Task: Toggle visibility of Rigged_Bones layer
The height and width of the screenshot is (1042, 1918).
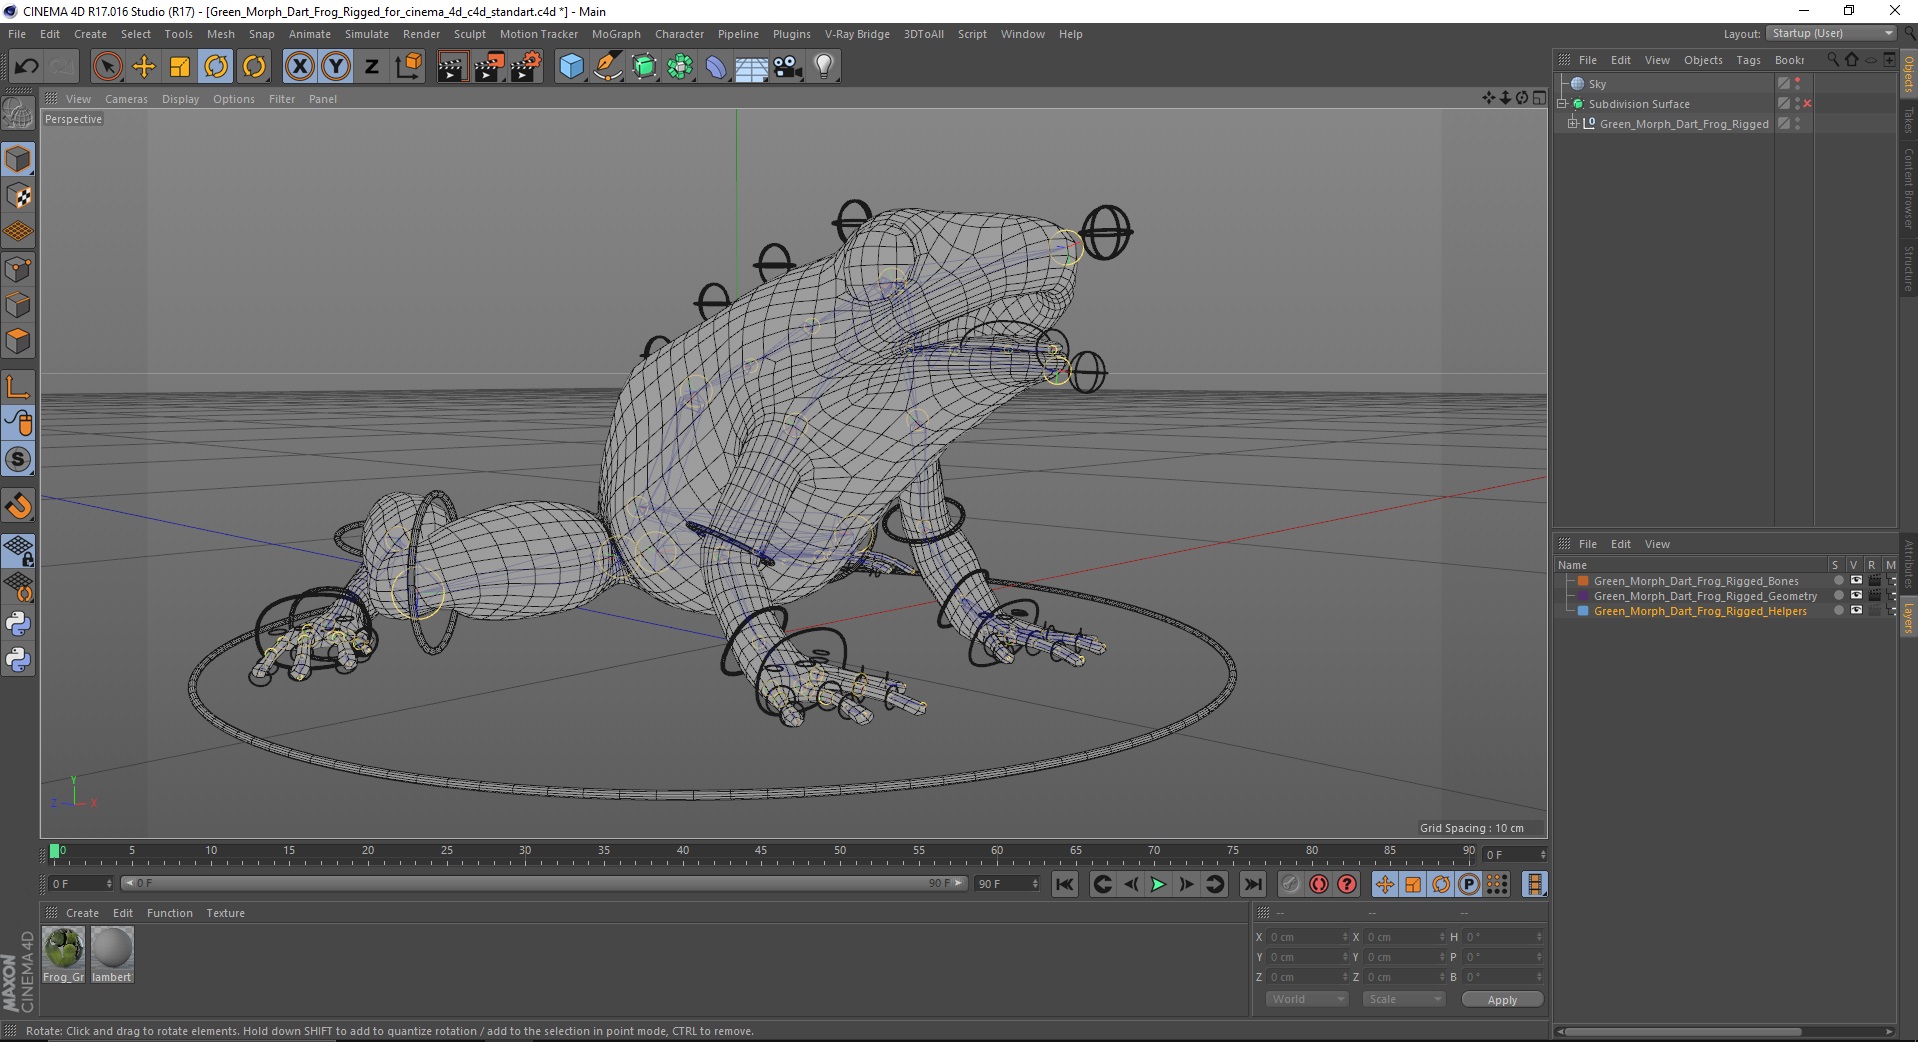Action: click(1855, 581)
